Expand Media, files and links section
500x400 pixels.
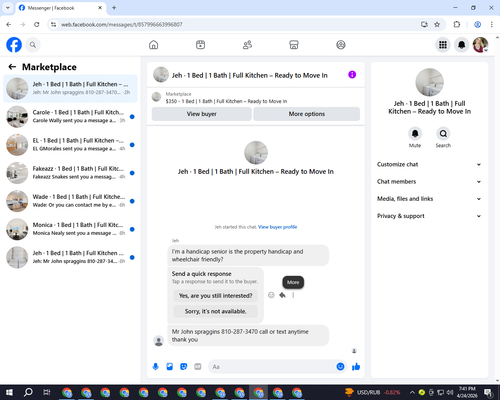429,199
